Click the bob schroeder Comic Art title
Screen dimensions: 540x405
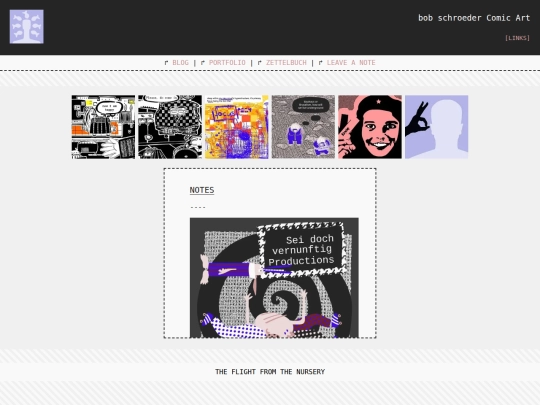tap(474, 18)
